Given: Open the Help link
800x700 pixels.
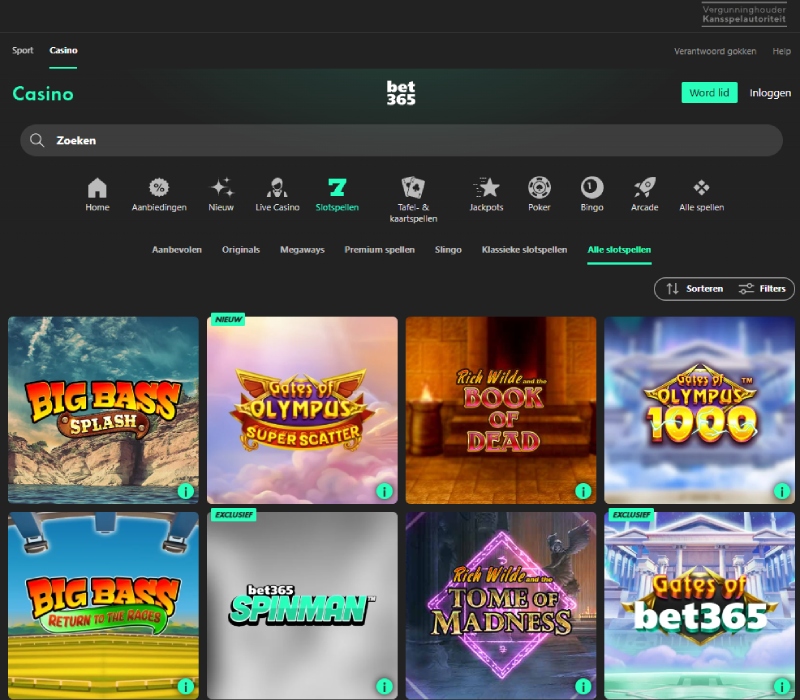Looking at the screenshot, I should point(781,51).
